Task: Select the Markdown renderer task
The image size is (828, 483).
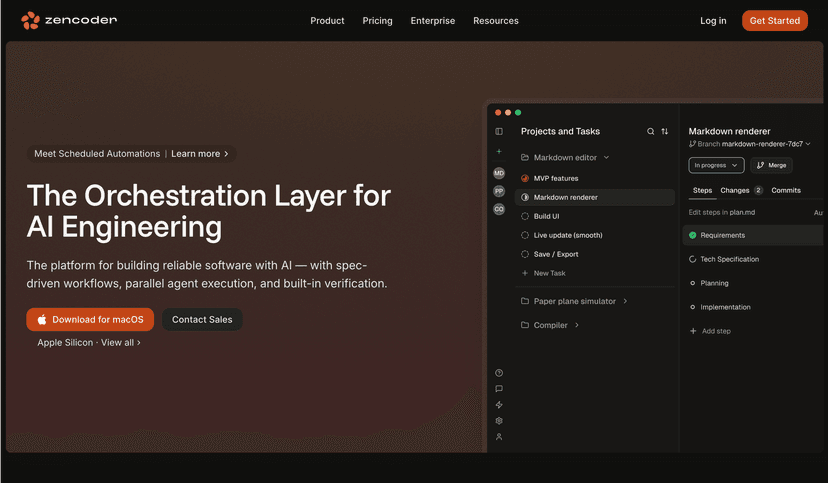Action: (565, 197)
